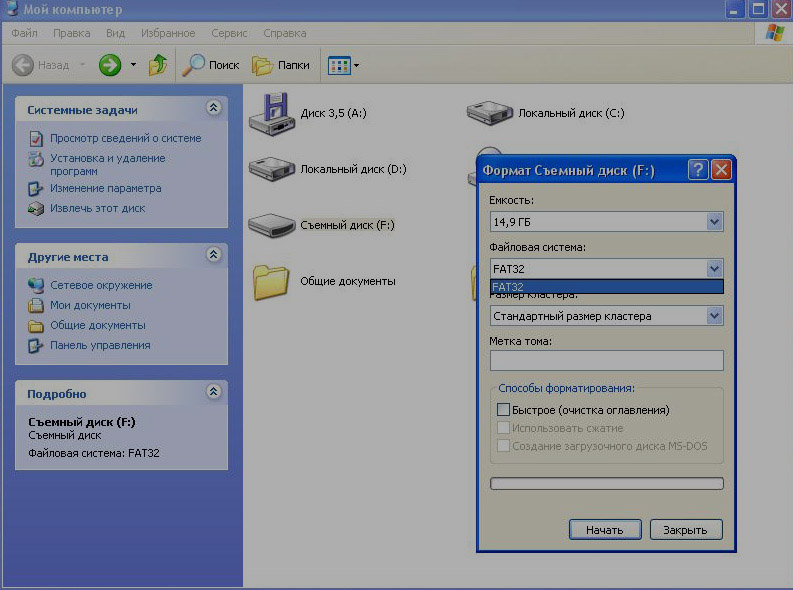
Task: Open the Вид menu
Action: (x=116, y=33)
